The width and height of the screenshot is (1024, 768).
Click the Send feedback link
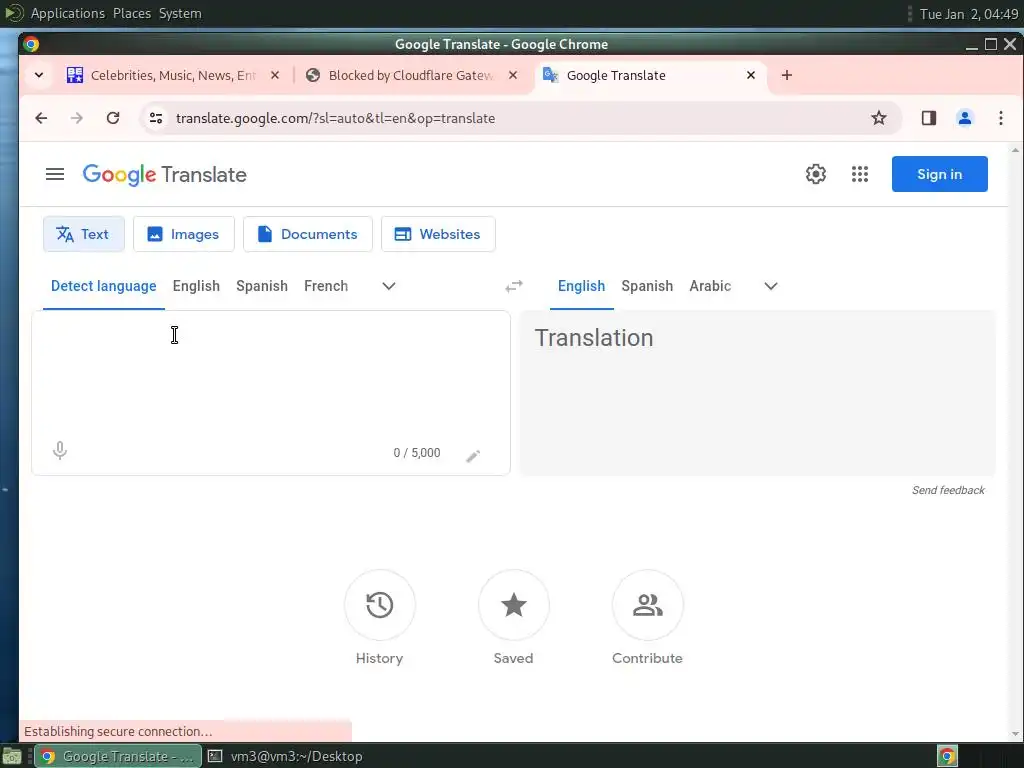pos(948,490)
